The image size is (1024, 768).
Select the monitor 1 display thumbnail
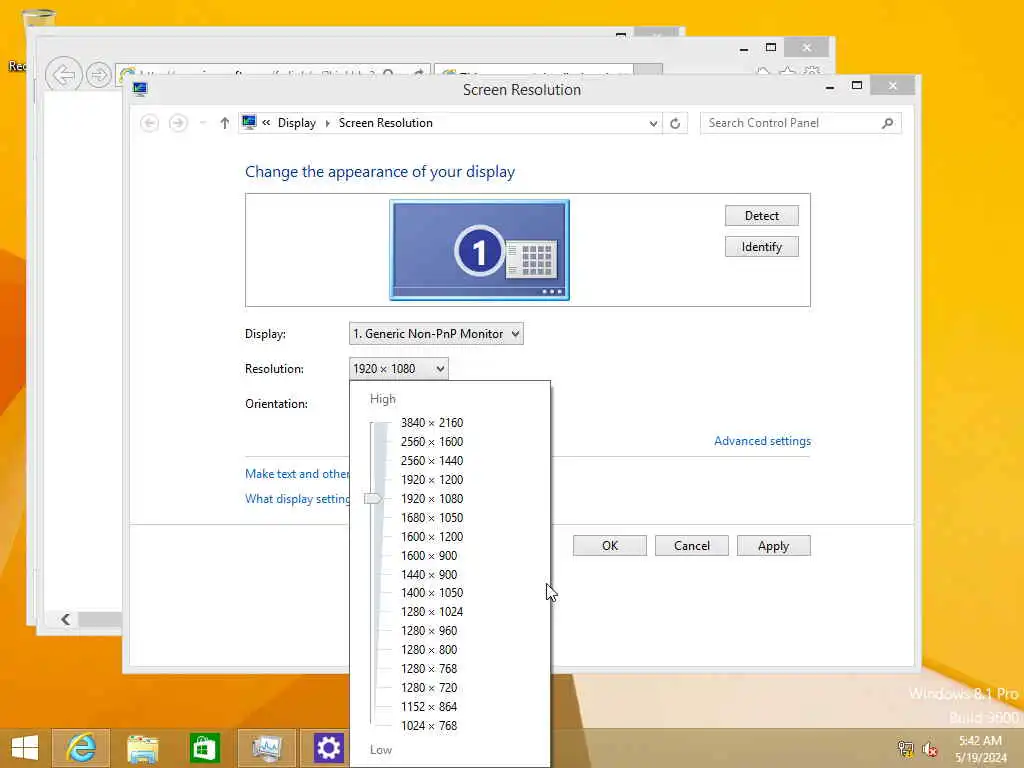tap(479, 250)
